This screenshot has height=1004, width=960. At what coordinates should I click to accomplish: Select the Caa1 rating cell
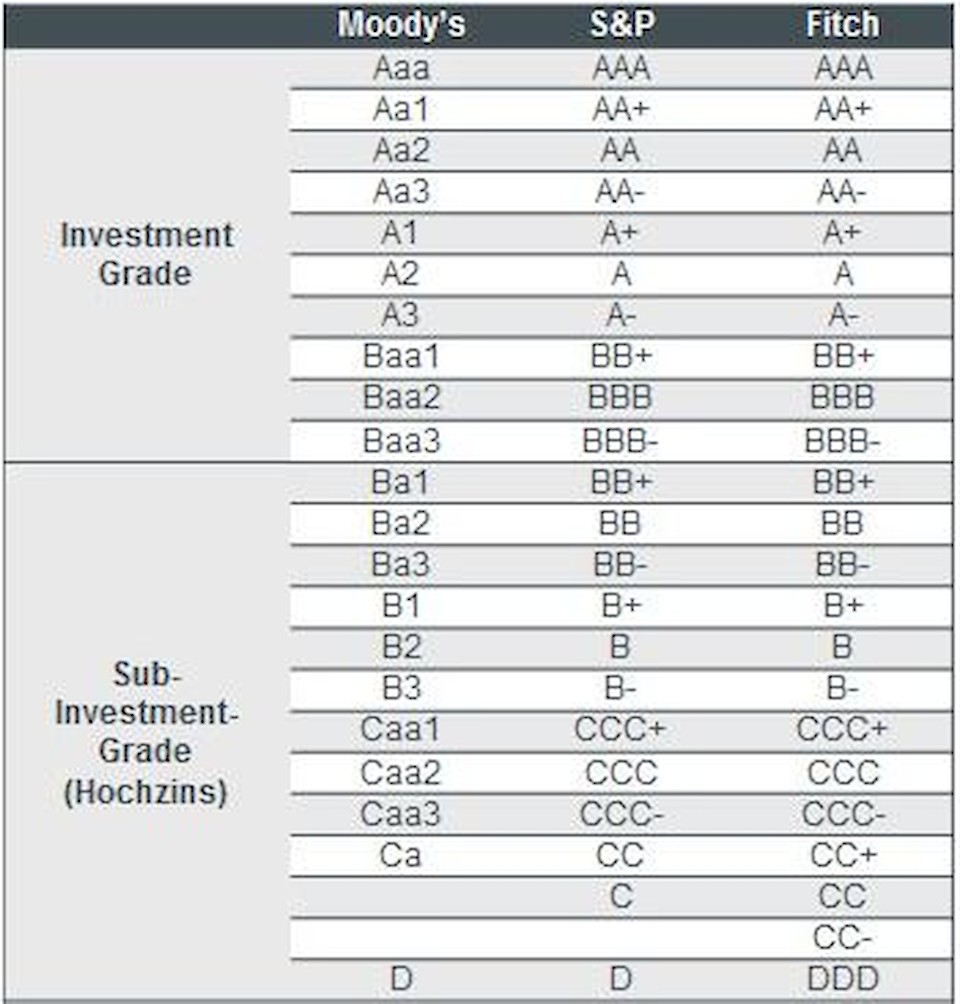pos(401,730)
